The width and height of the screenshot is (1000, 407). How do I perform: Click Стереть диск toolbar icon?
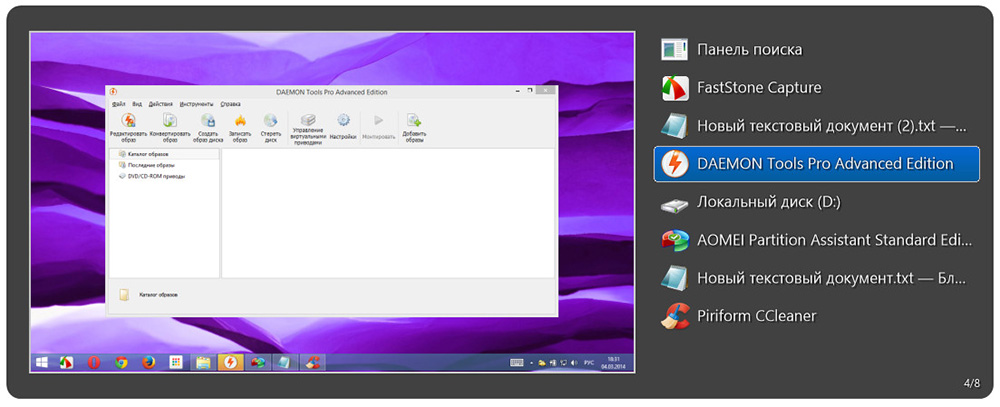pyautogui.click(x=270, y=127)
